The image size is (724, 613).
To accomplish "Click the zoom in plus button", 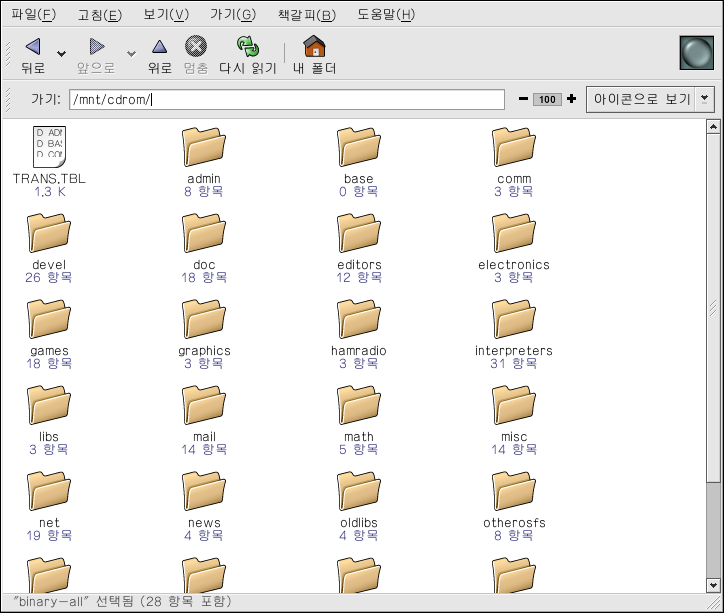I will click(x=571, y=99).
